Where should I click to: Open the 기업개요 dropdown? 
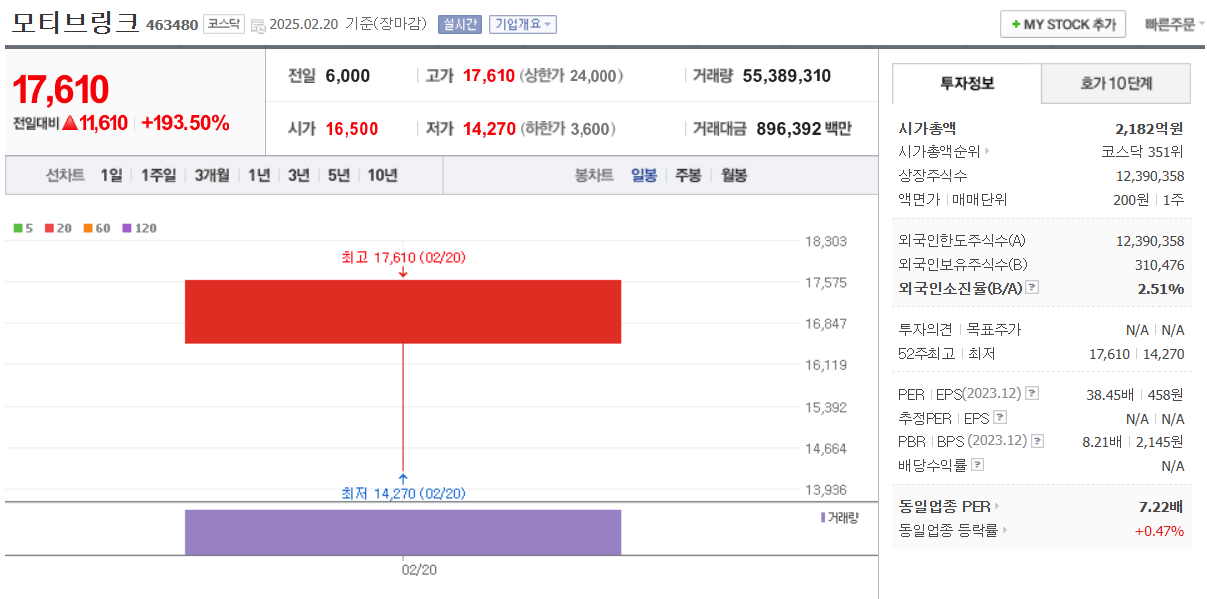(x=522, y=25)
